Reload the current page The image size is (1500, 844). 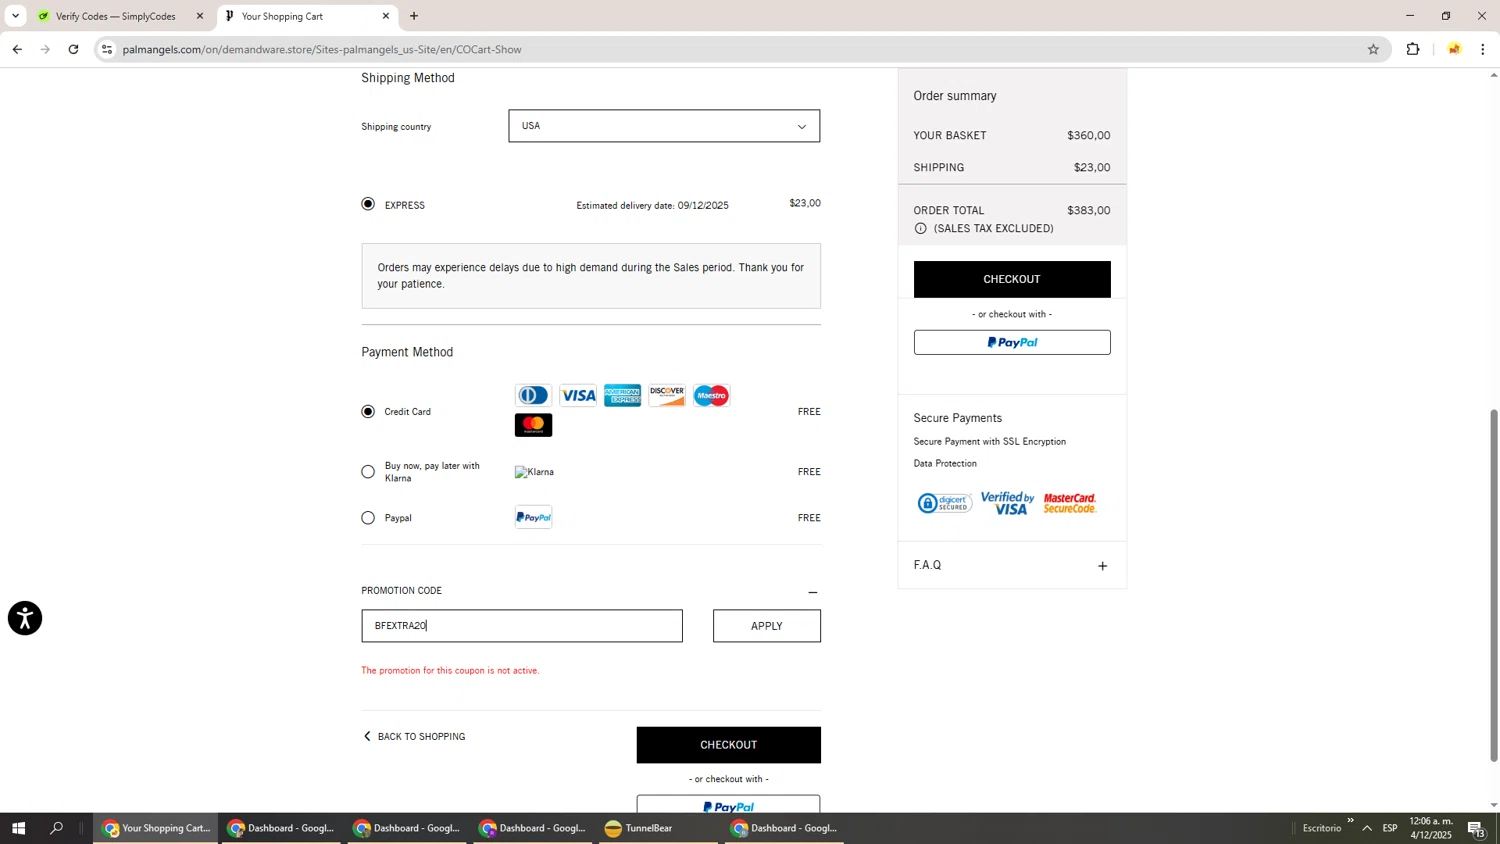click(73, 49)
